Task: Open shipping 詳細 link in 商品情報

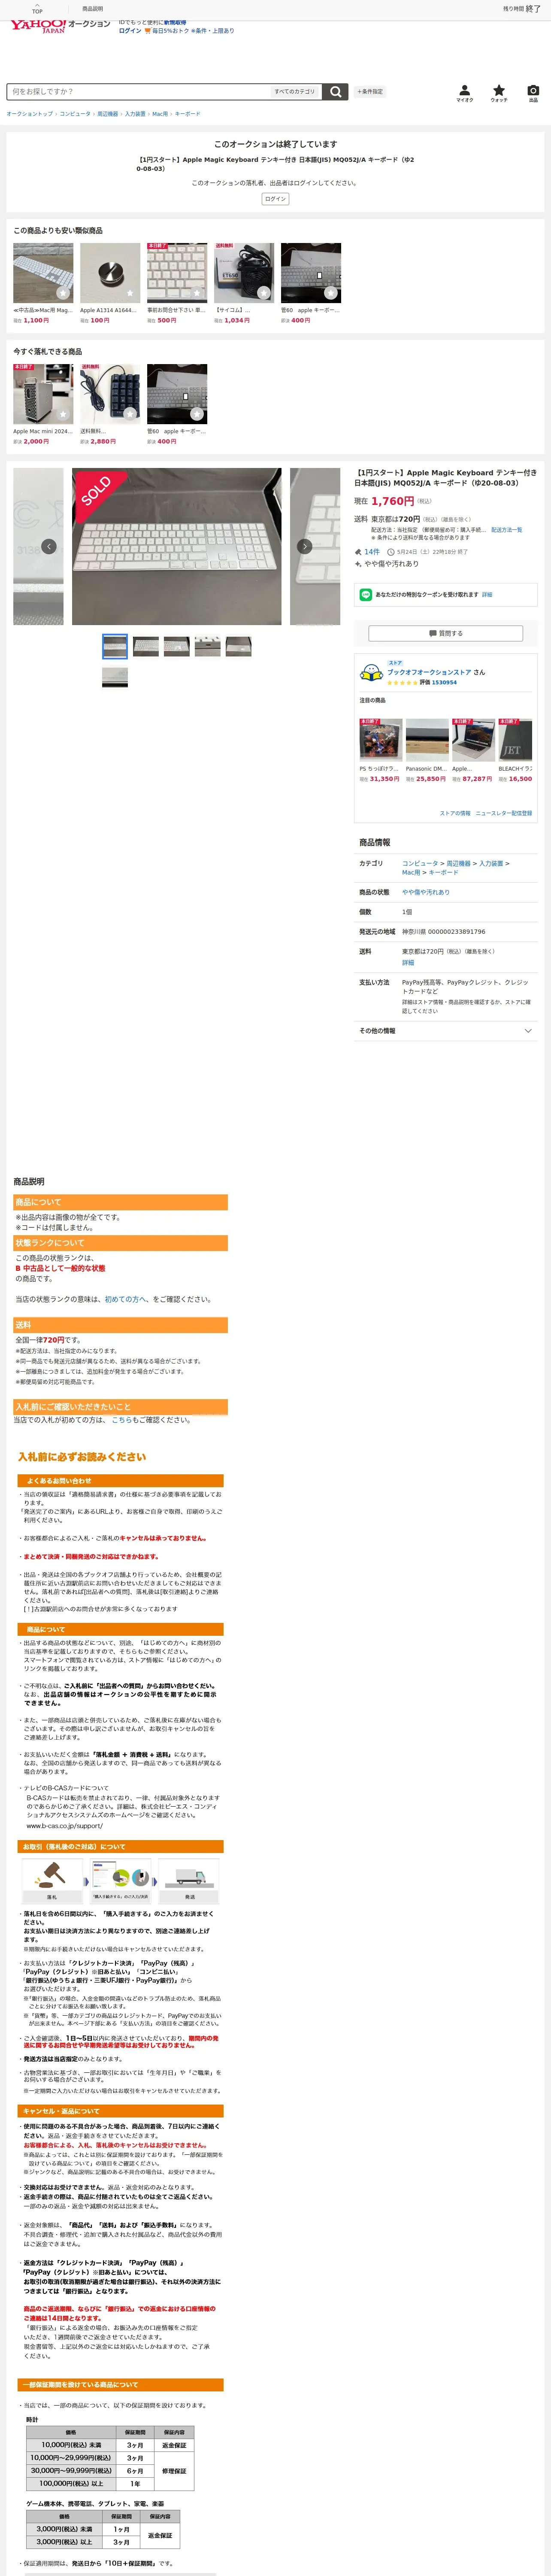Action: click(x=408, y=963)
